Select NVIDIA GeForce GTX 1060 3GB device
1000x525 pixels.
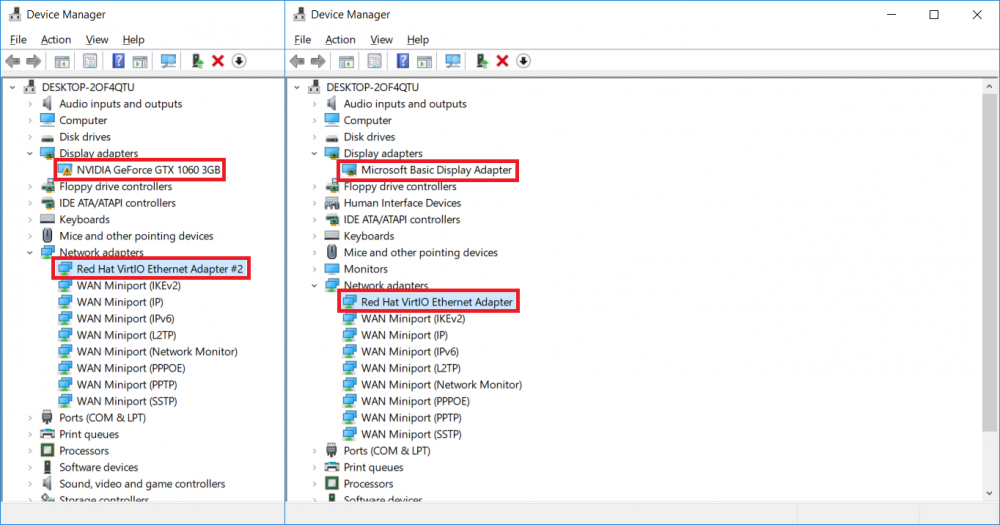pyautogui.click(x=149, y=170)
